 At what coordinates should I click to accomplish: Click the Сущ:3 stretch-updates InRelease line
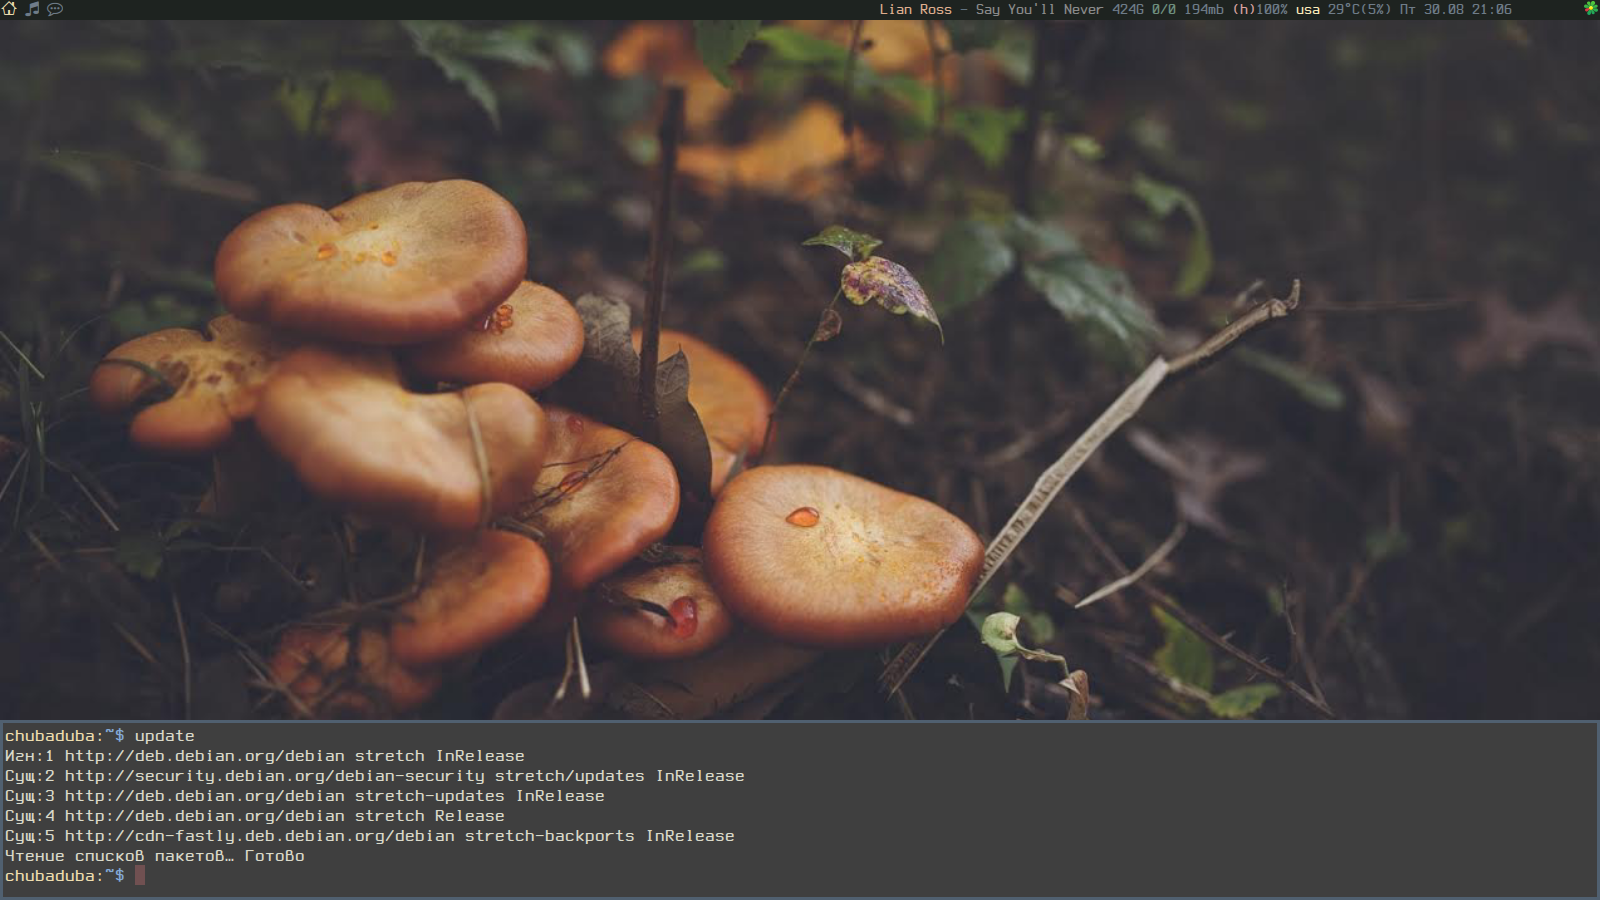click(304, 796)
